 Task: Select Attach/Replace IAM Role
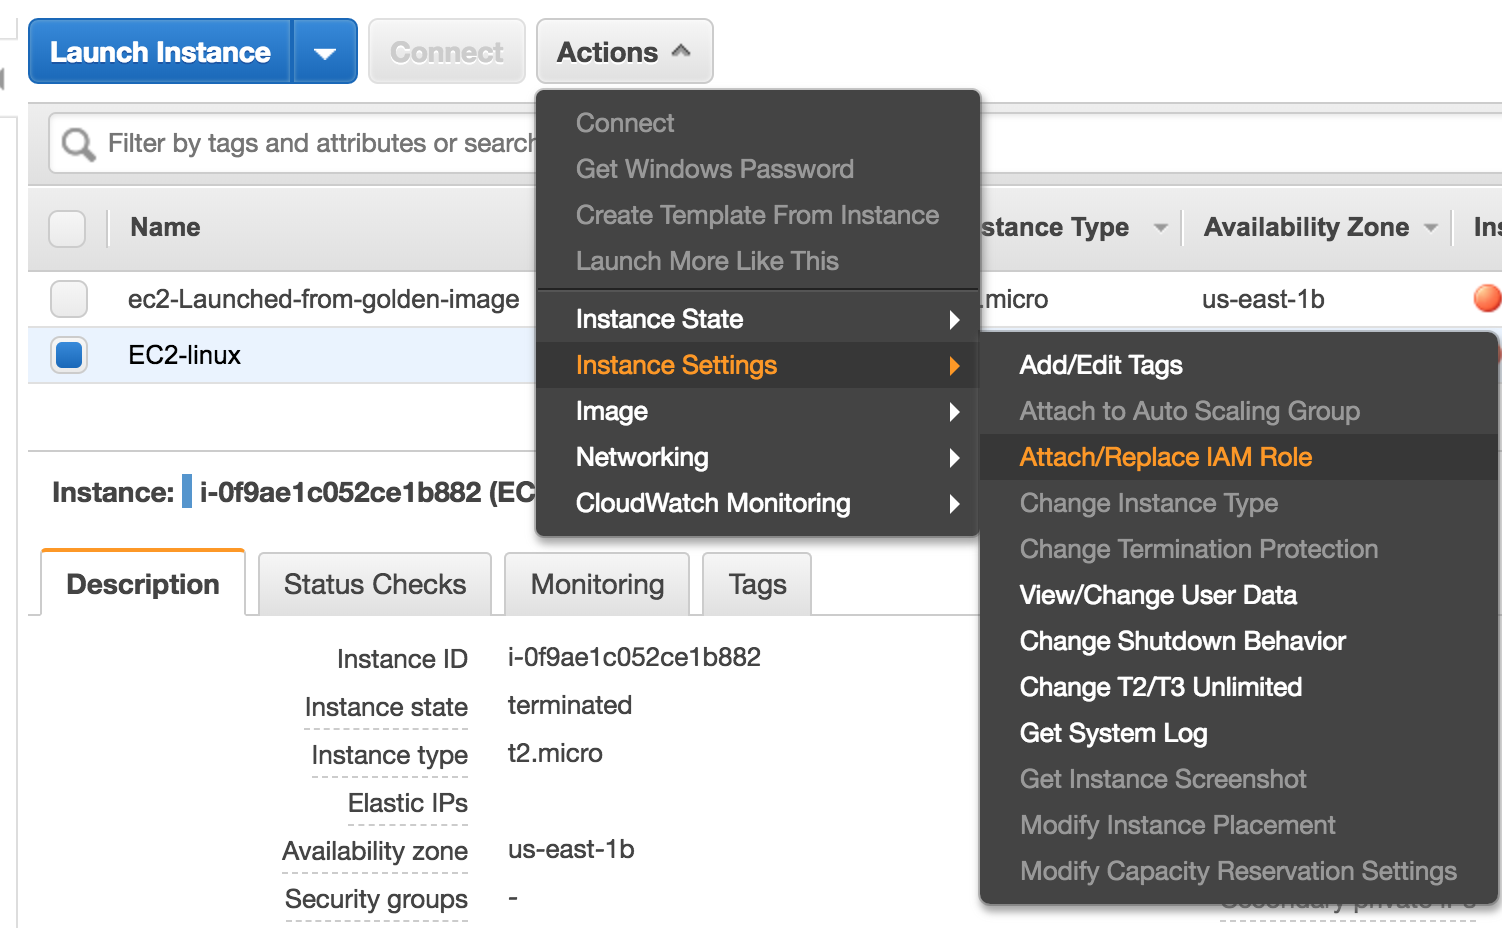click(1165, 457)
